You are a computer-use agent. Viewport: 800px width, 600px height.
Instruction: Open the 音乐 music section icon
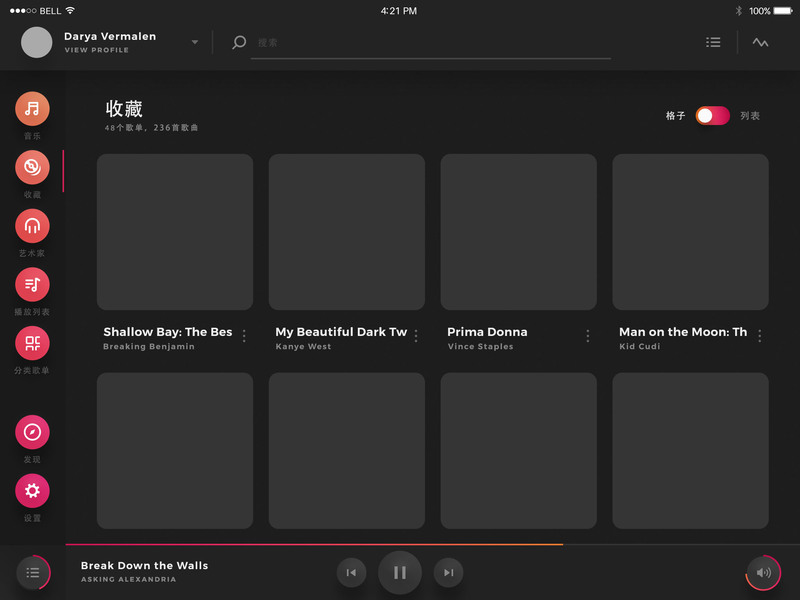pyautogui.click(x=32, y=109)
